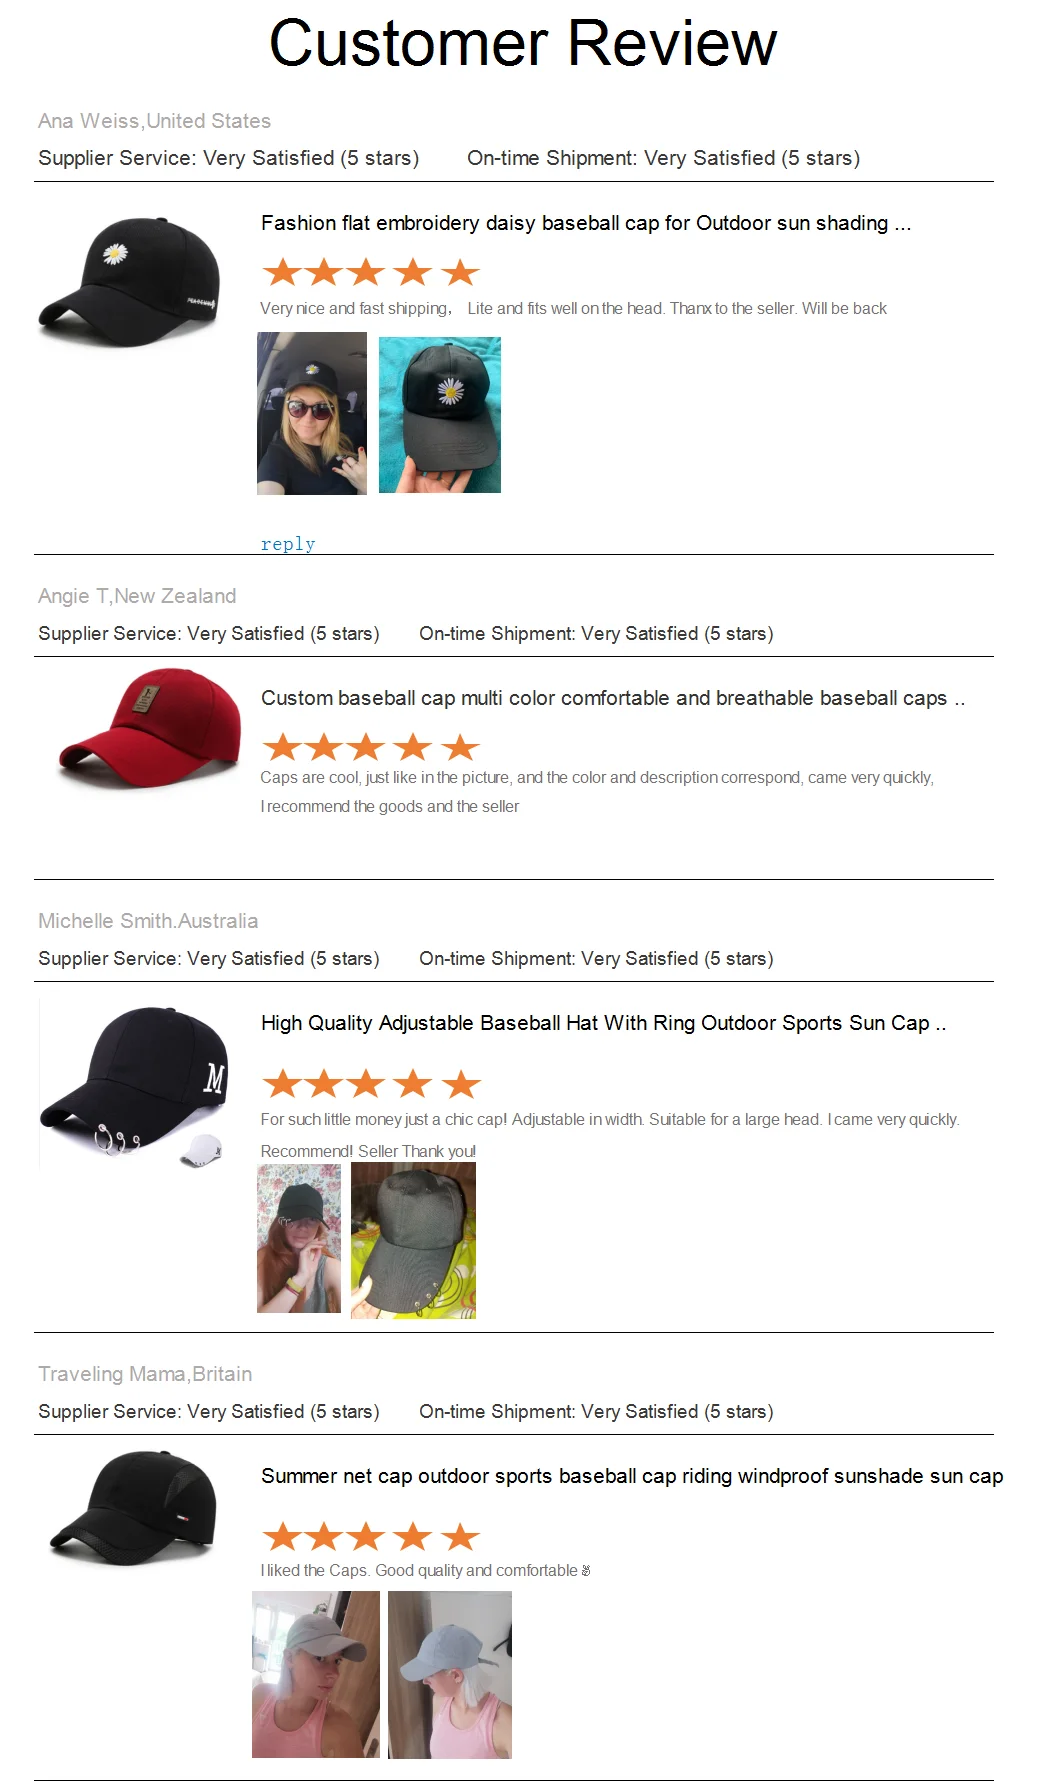Click the red baseball cap product image
This screenshot has height=1781, width=1058.
150,728
